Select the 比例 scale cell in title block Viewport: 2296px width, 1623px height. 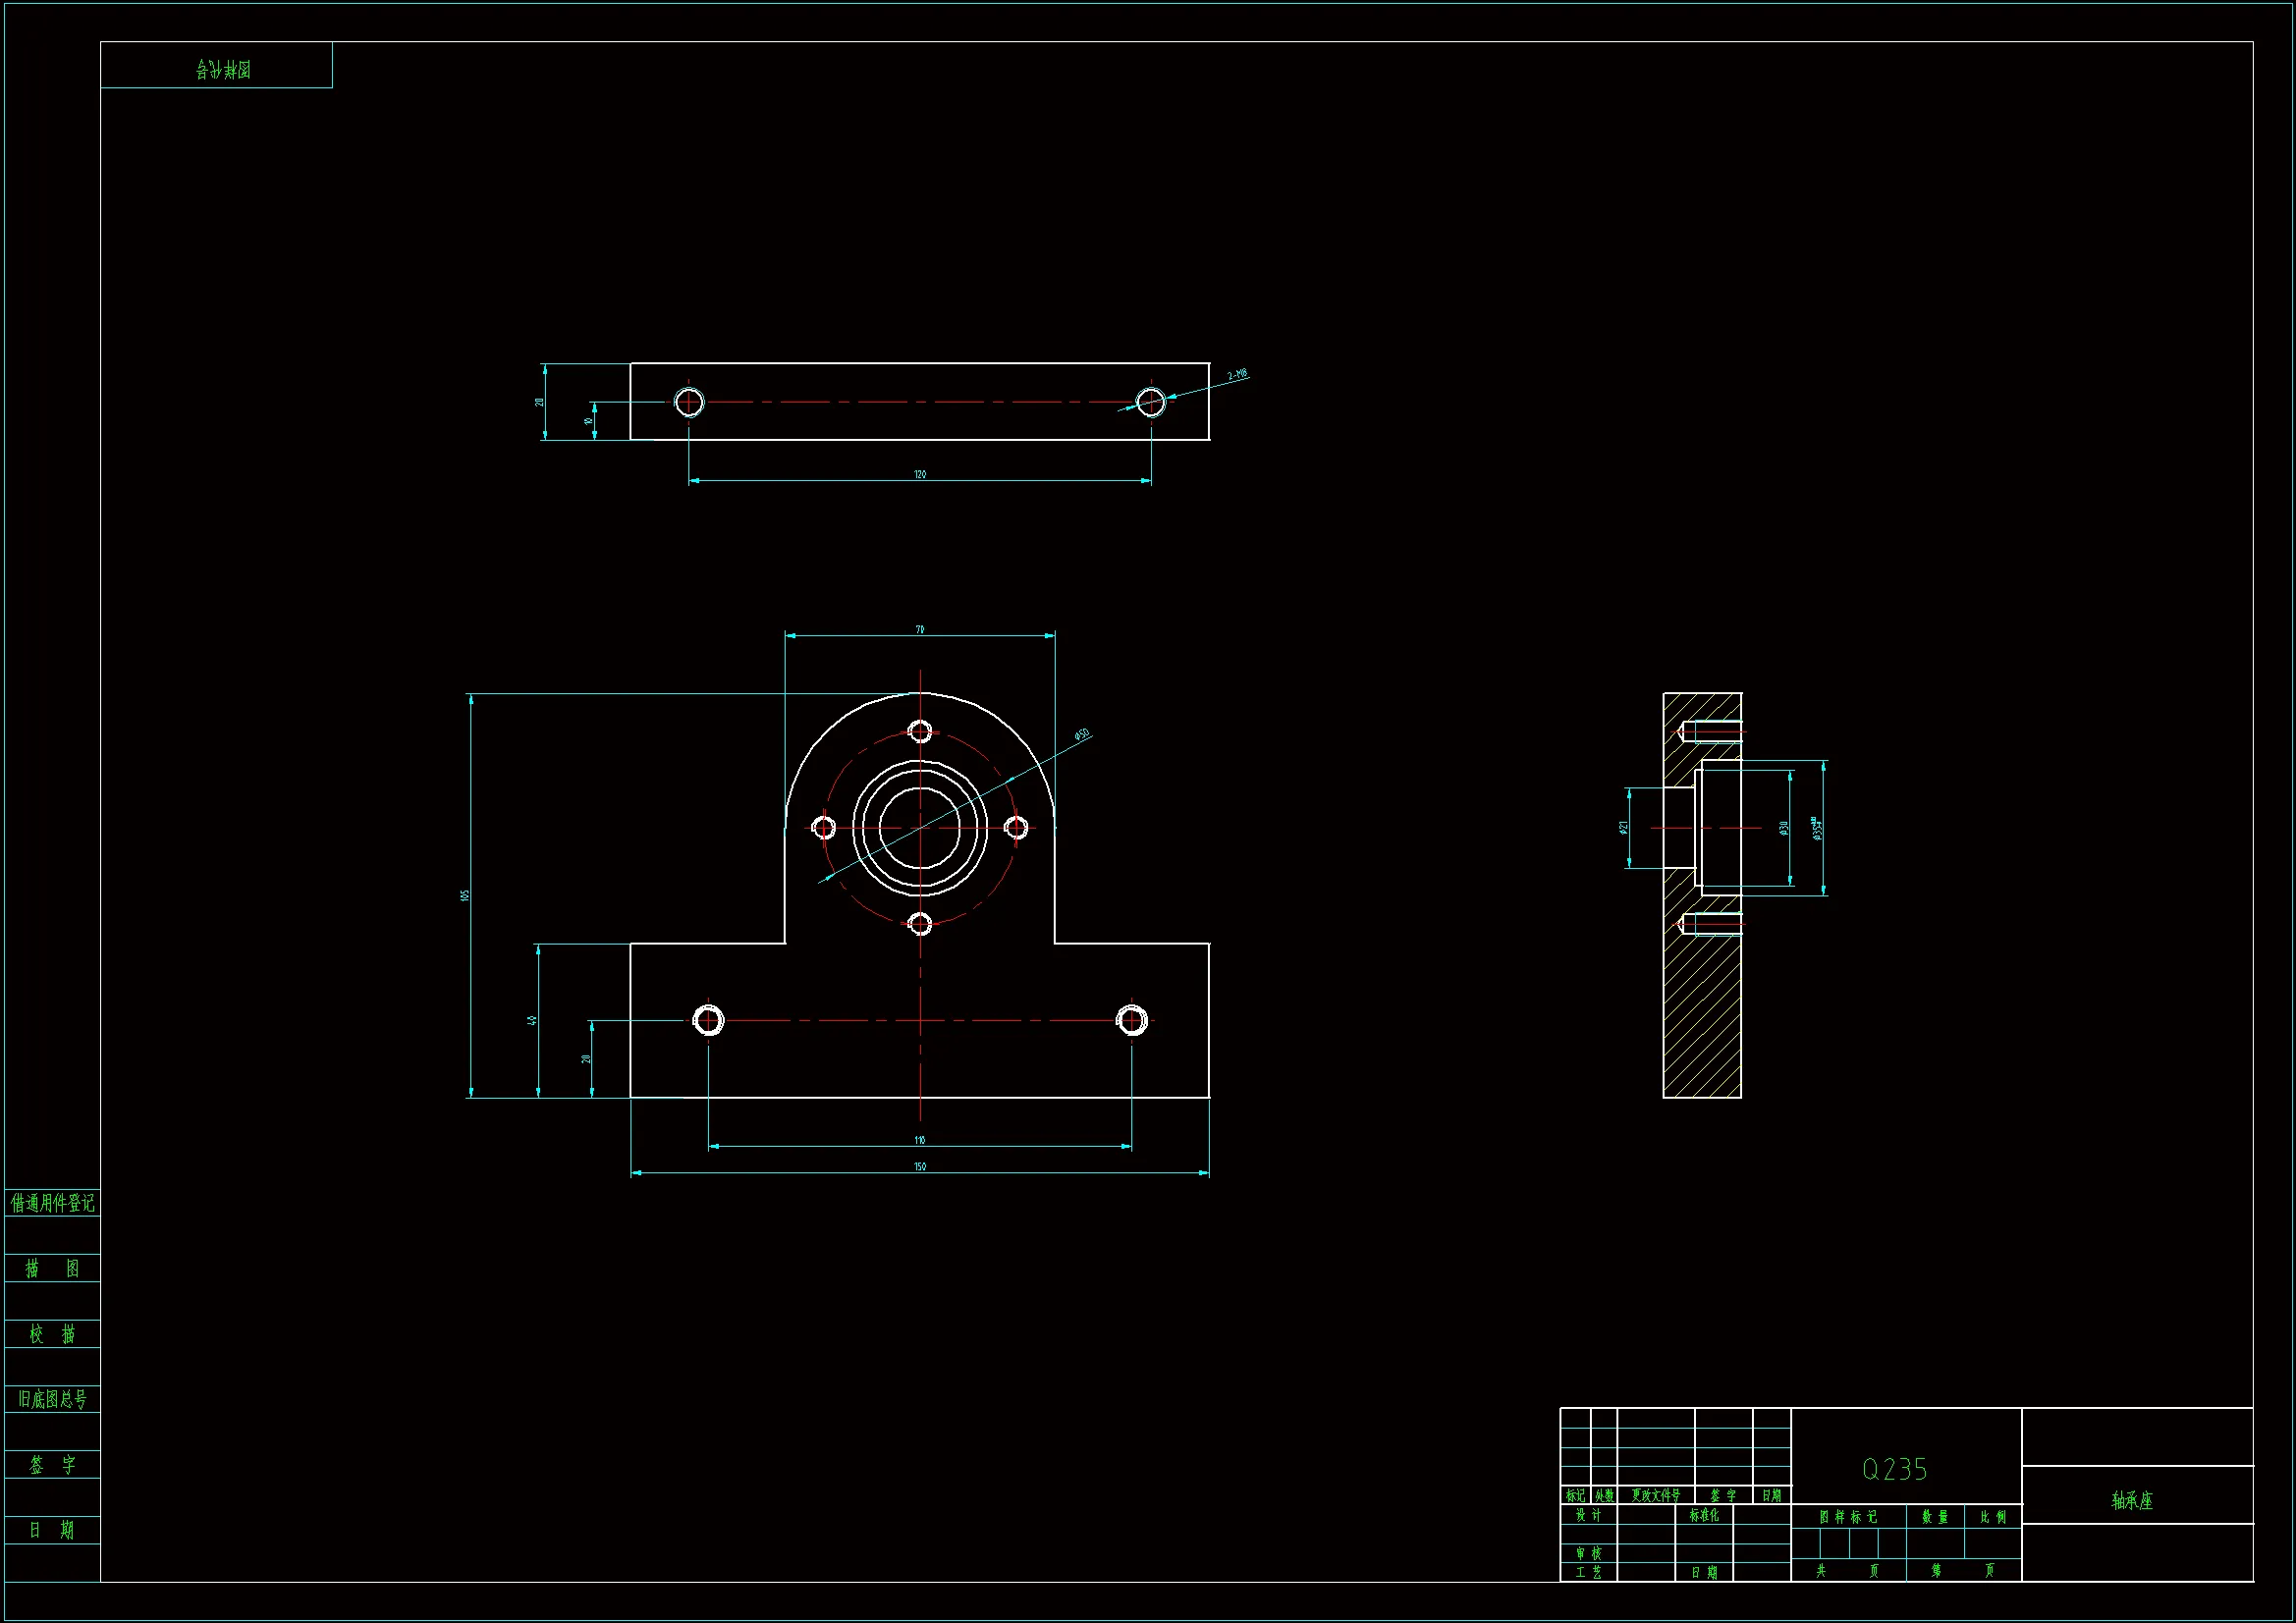(1992, 1517)
